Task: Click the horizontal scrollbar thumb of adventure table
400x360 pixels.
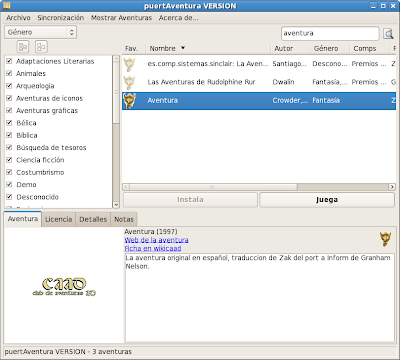Action: pyautogui.click(x=213, y=187)
